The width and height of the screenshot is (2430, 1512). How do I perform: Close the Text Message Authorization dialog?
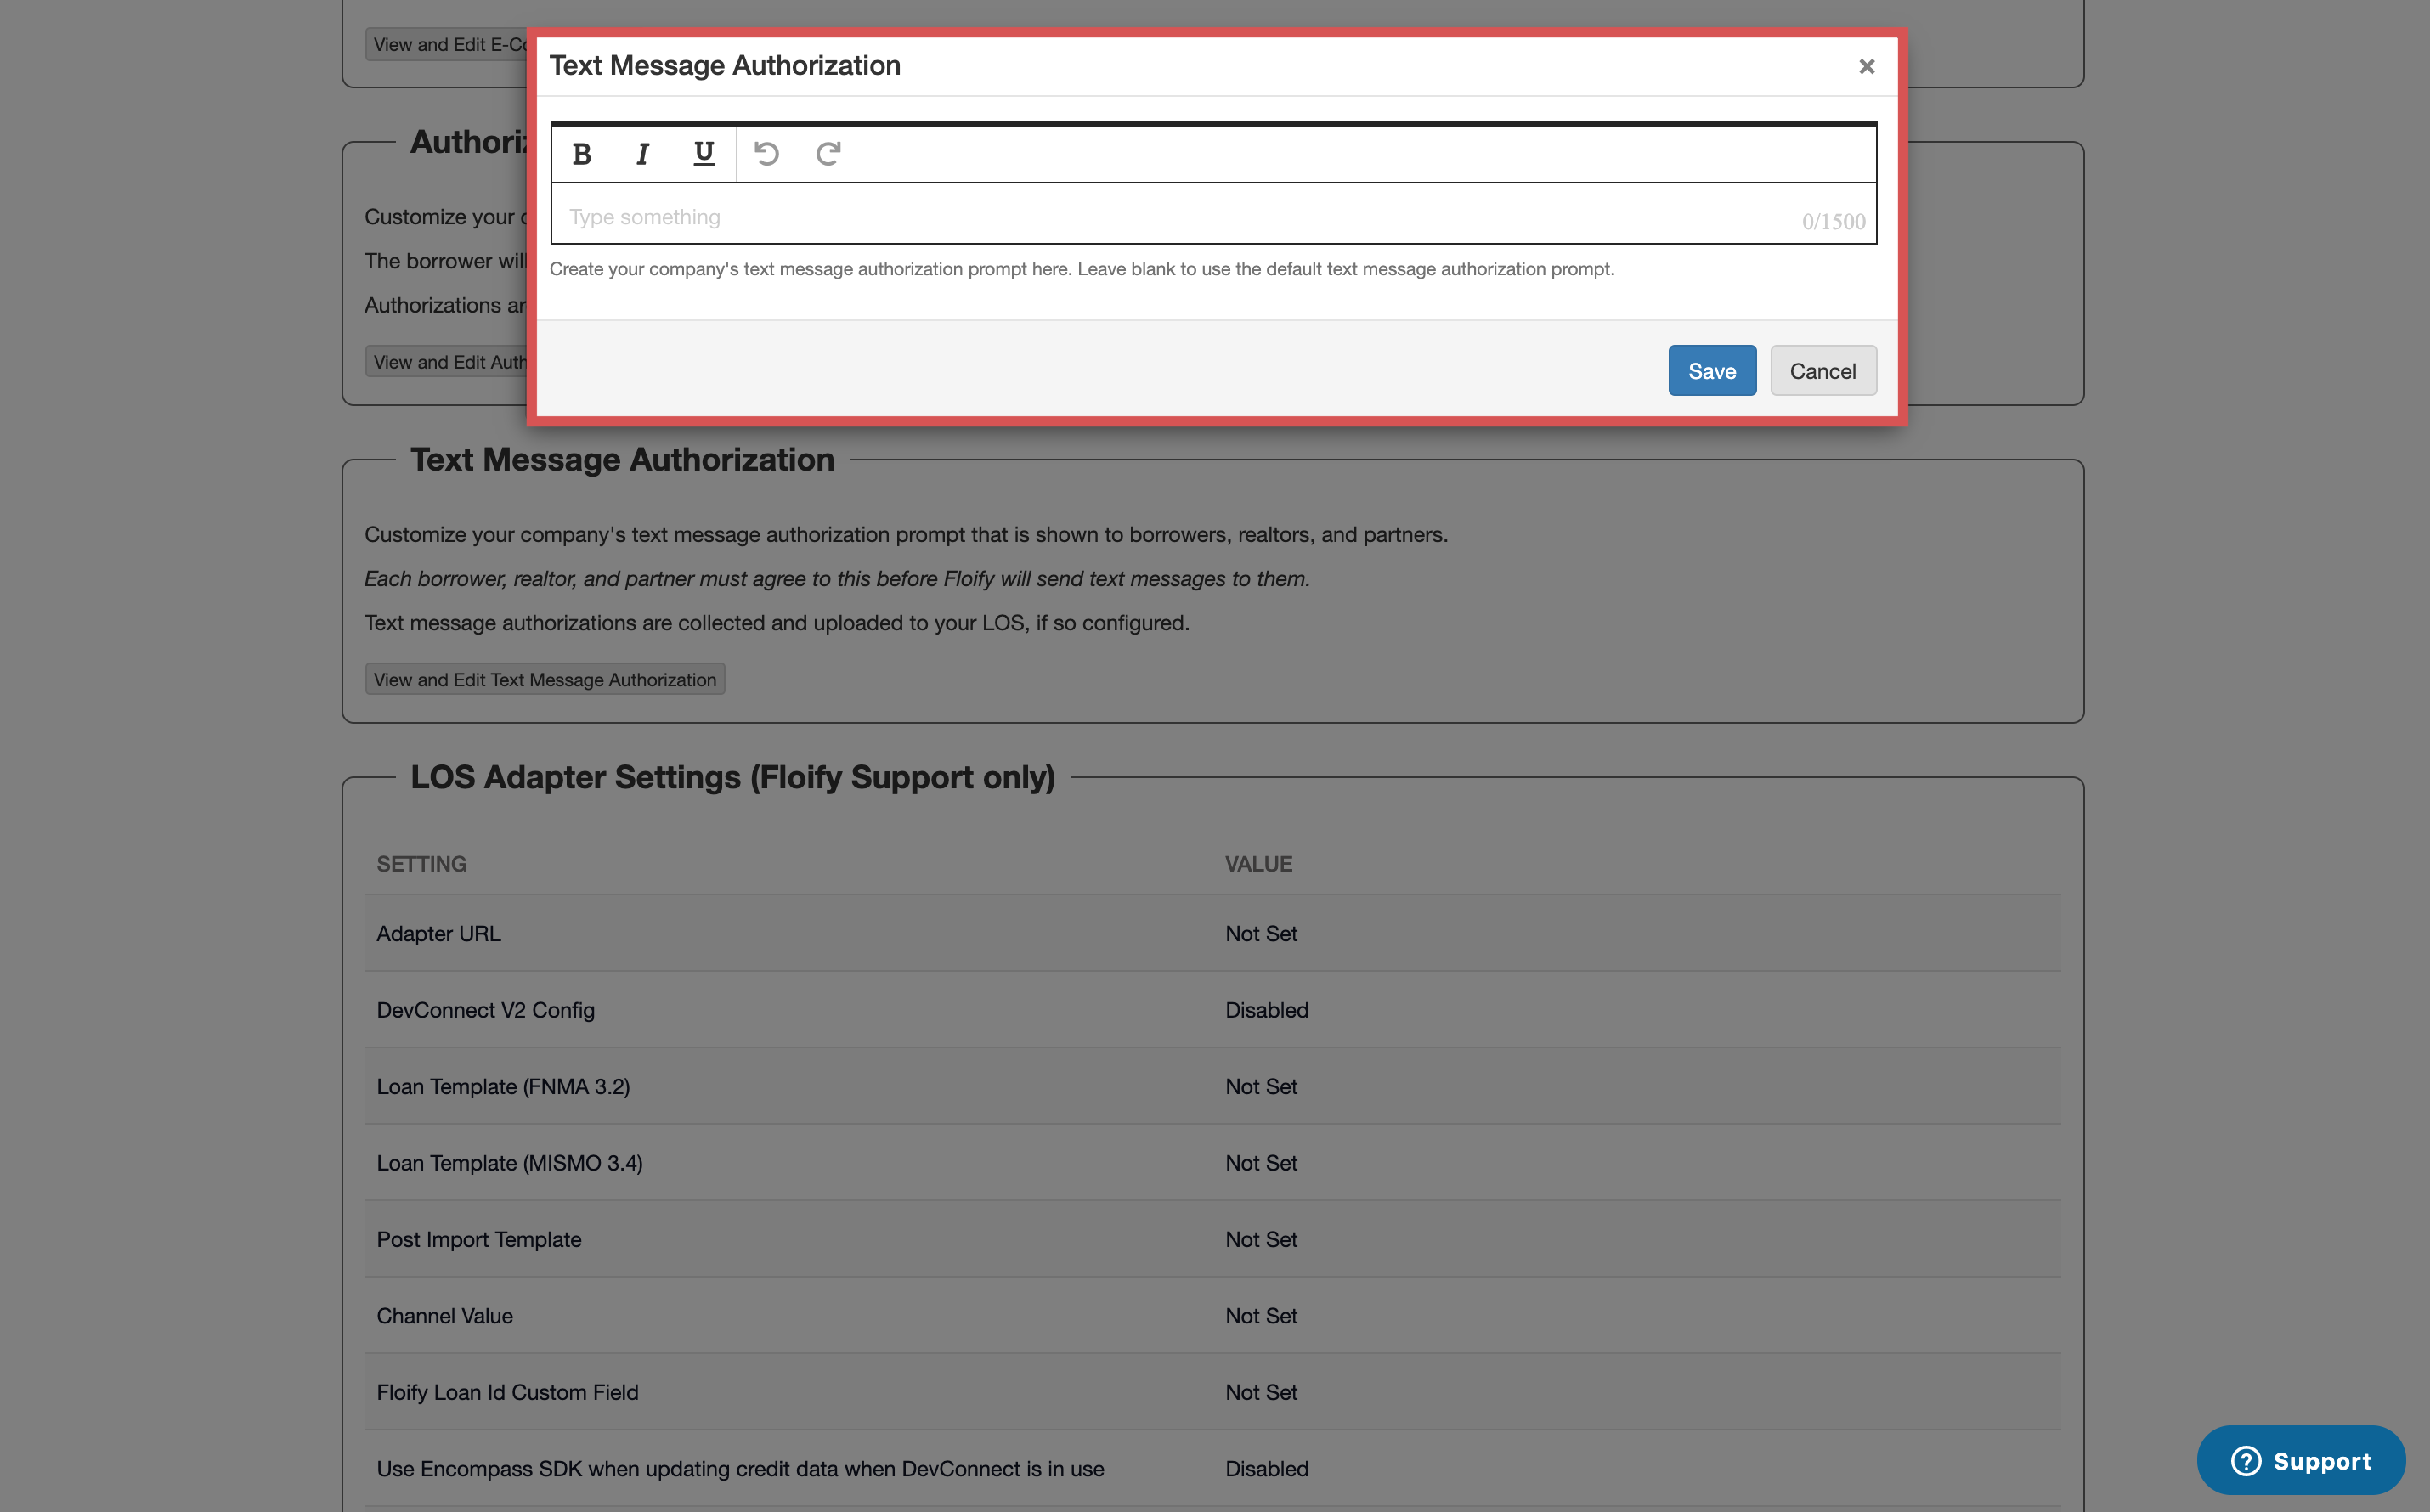point(1866,66)
